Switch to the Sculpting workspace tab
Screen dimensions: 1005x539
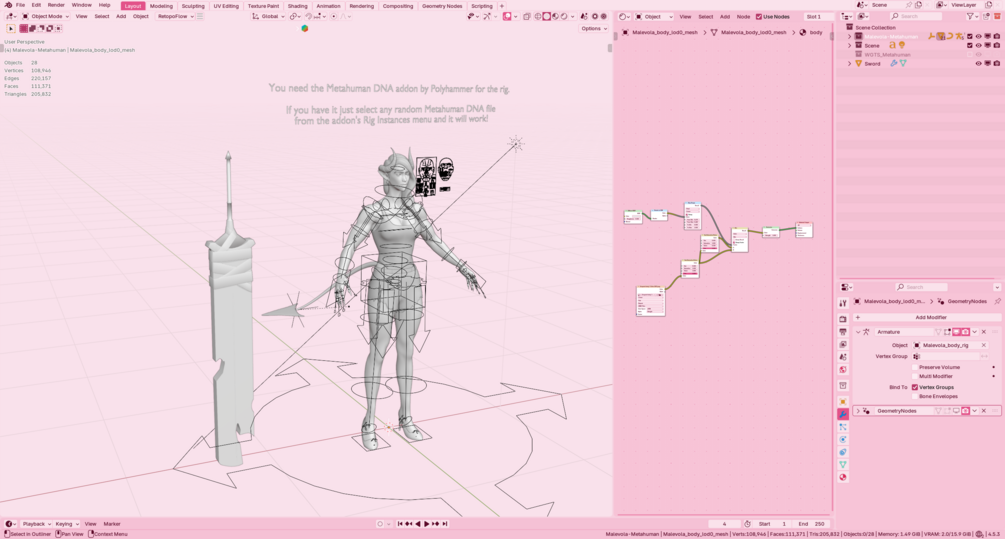pyautogui.click(x=193, y=6)
